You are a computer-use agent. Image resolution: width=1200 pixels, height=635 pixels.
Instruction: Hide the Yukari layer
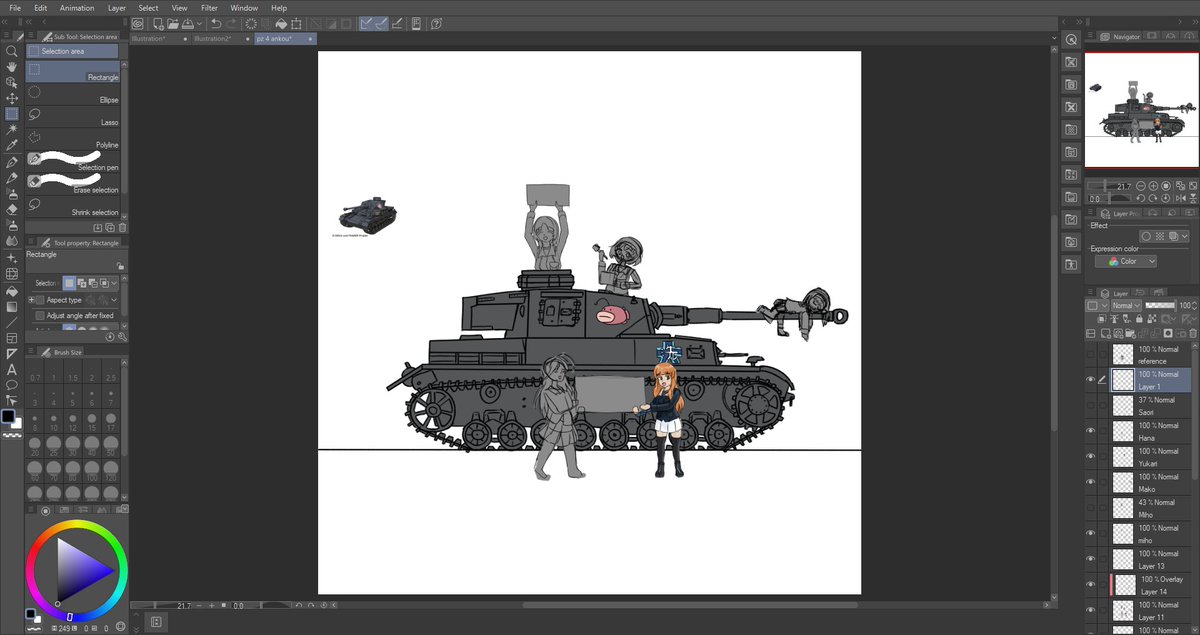1090,457
